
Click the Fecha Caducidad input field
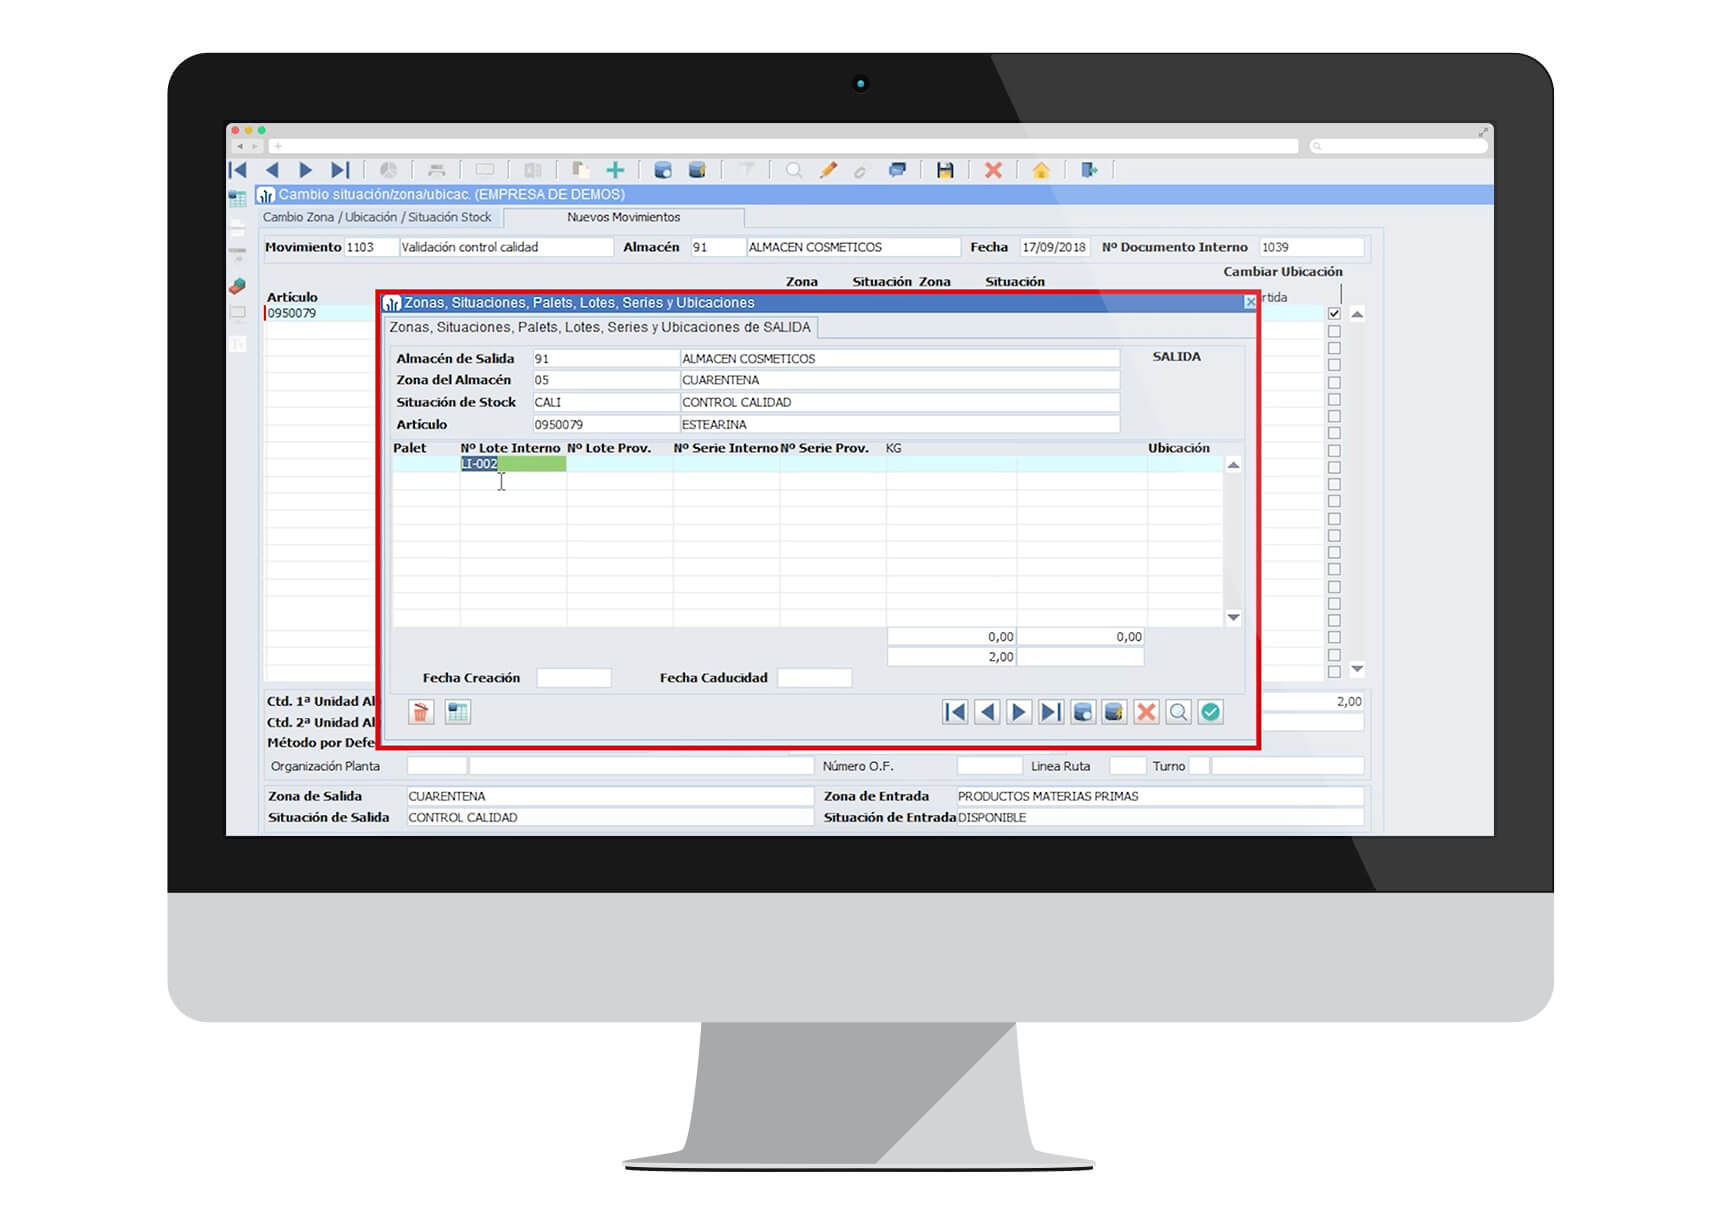coord(814,678)
